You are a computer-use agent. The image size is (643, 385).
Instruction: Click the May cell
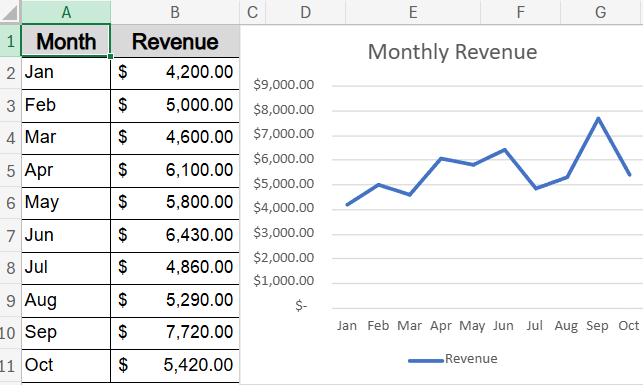coord(66,203)
